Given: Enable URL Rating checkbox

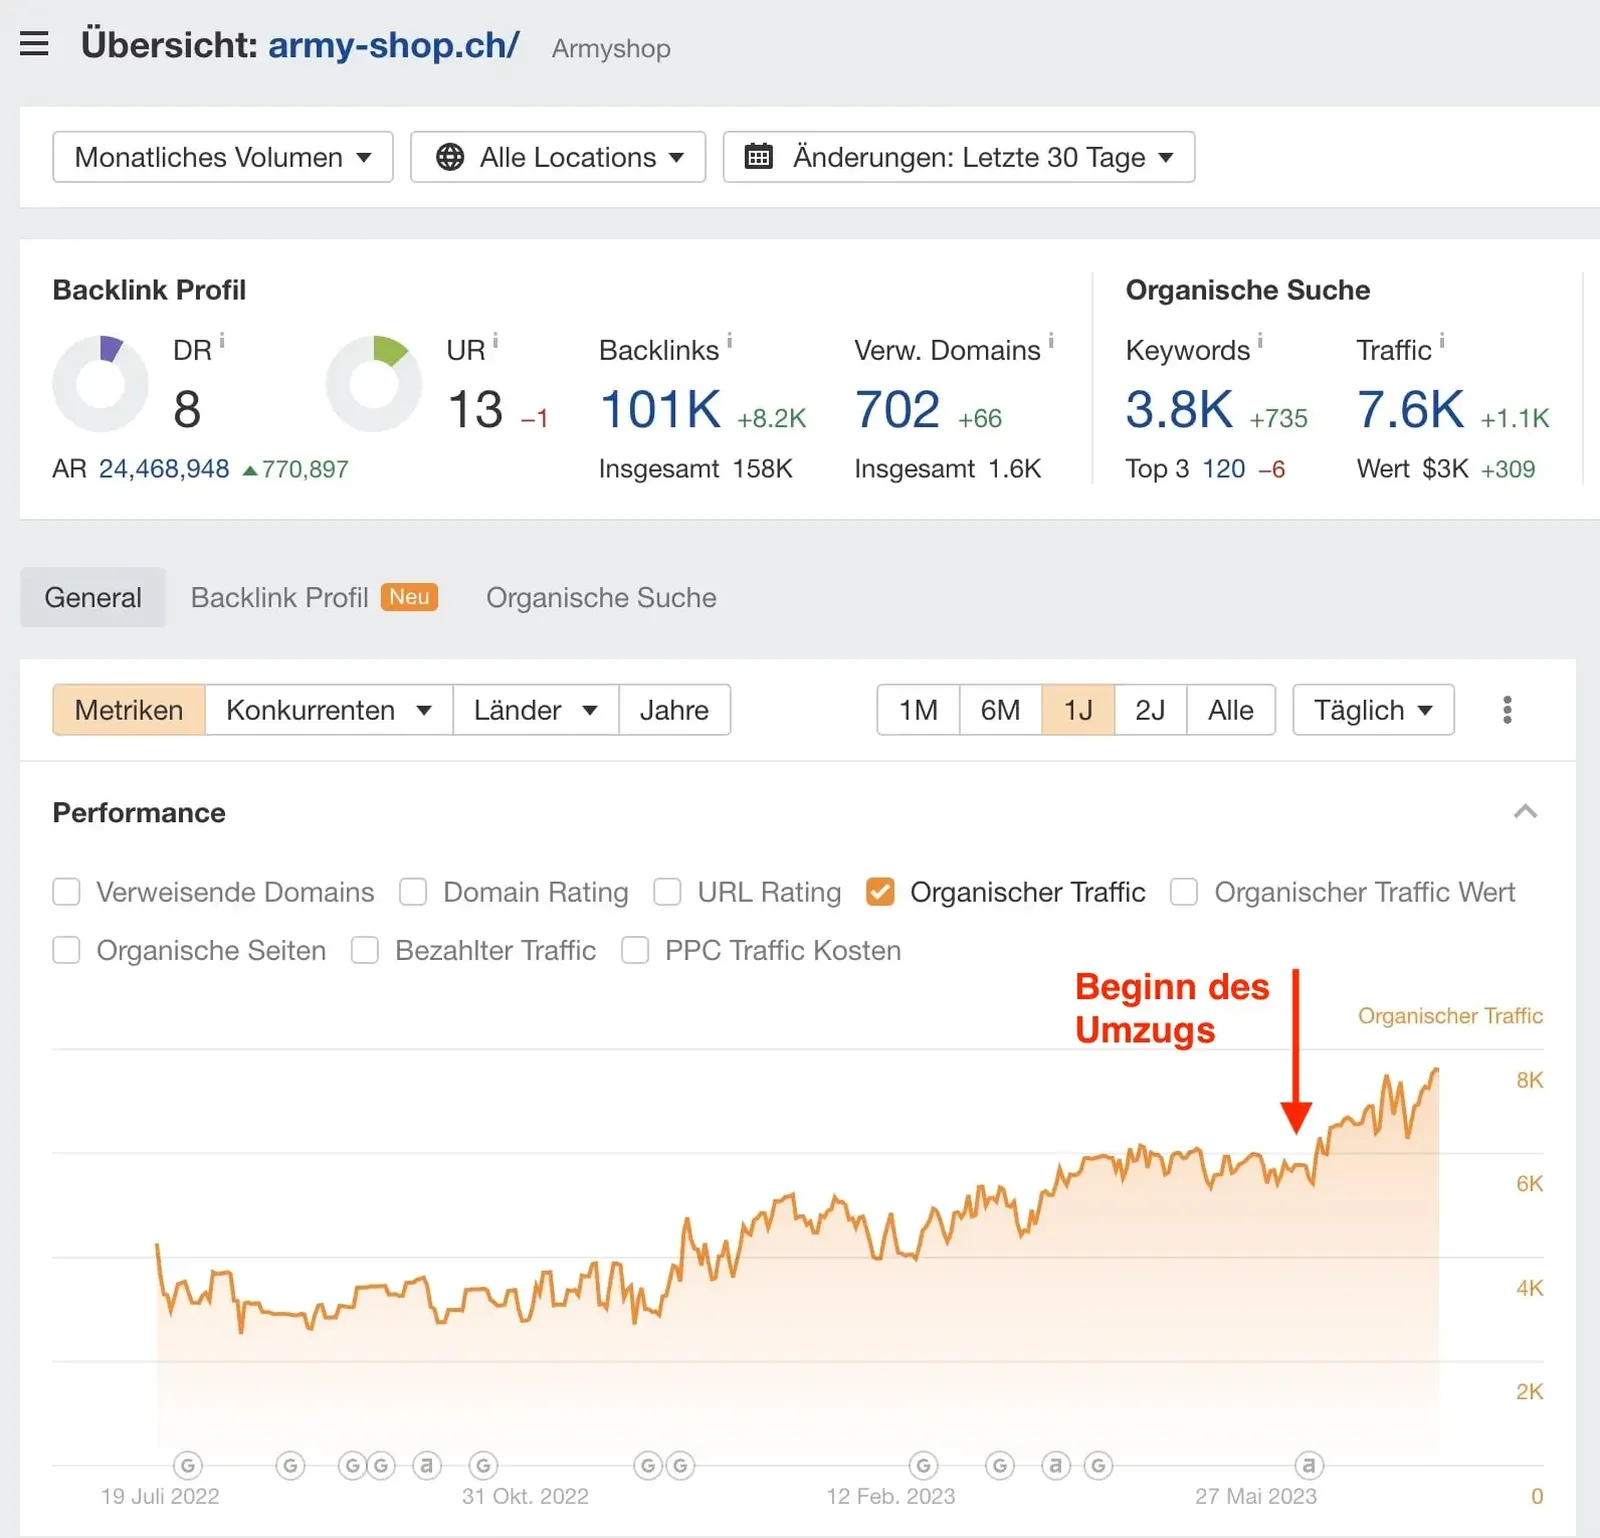Looking at the screenshot, I should (x=667, y=892).
